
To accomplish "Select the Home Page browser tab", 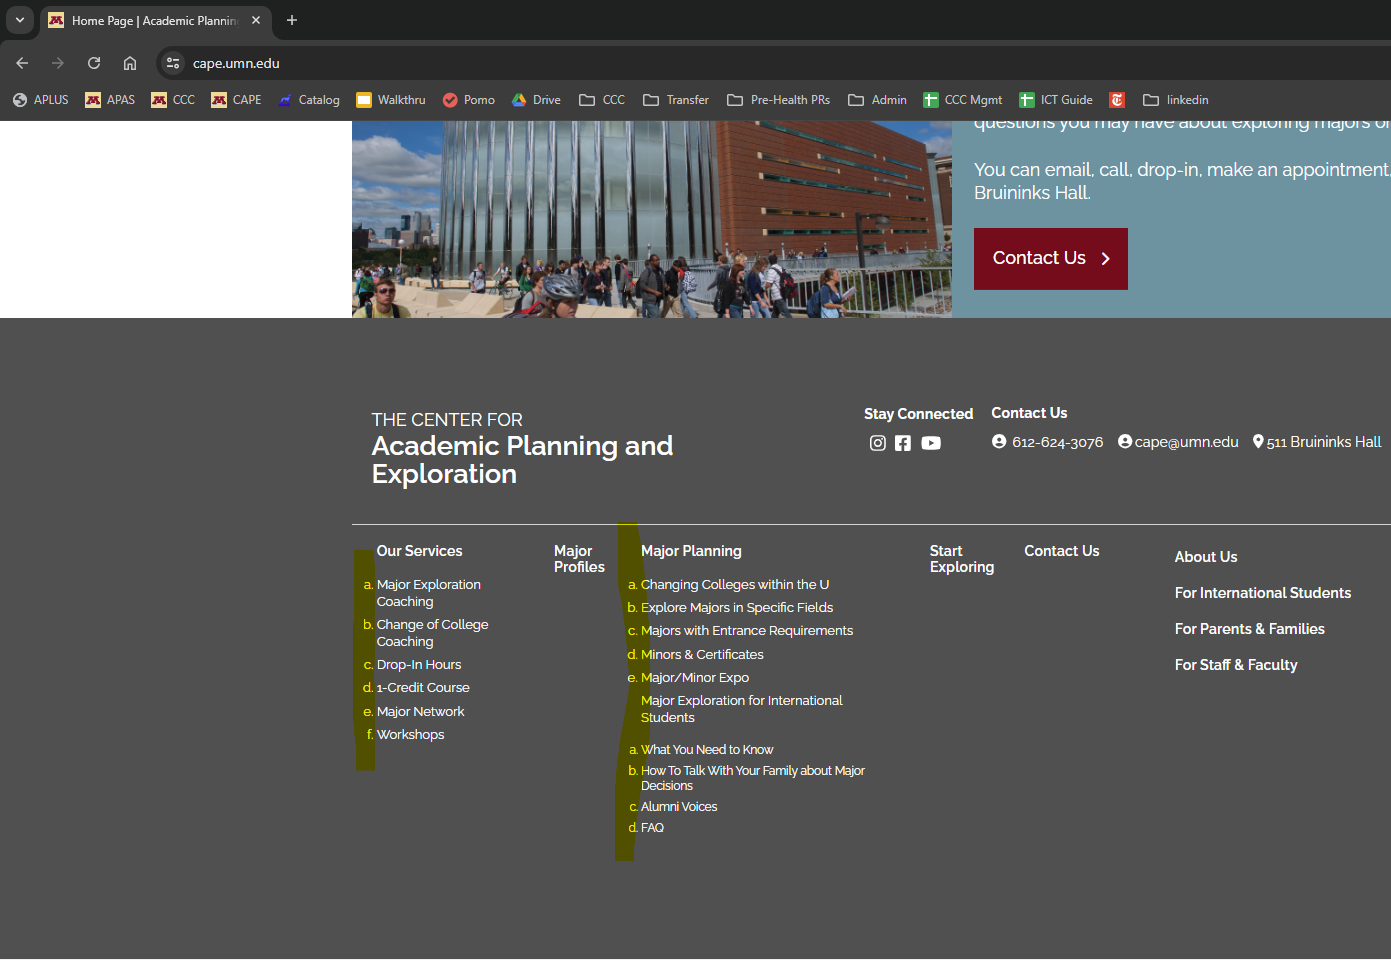I will (x=155, y=20).
